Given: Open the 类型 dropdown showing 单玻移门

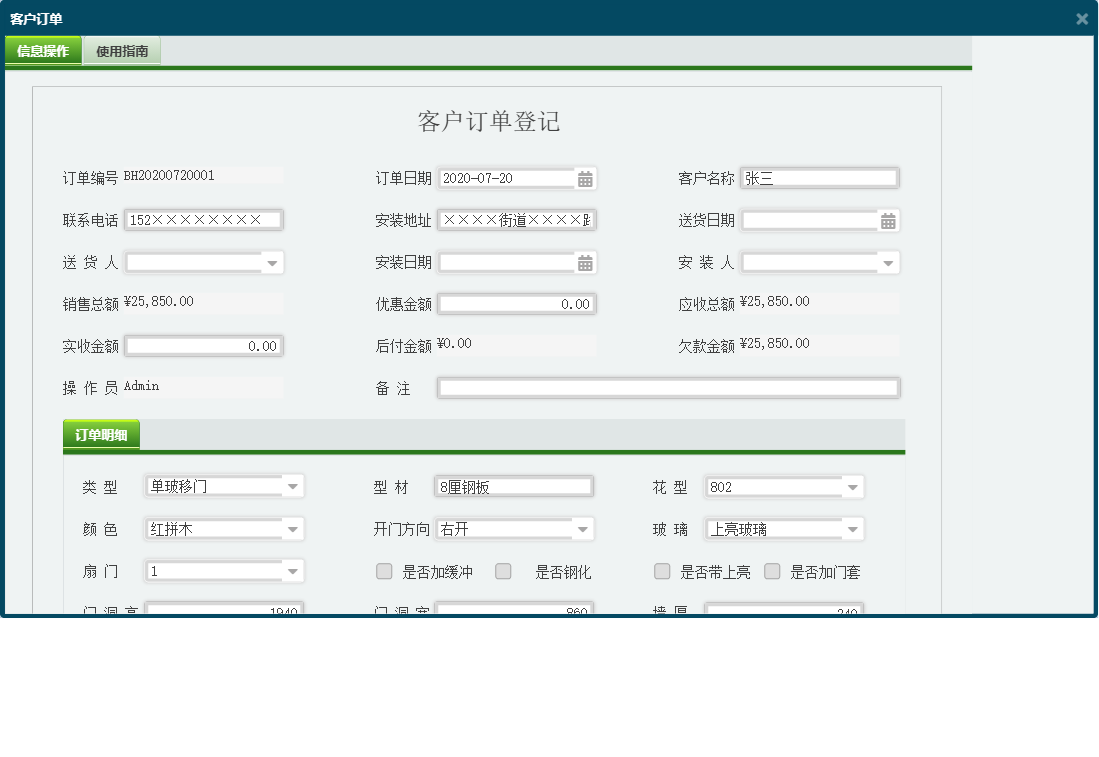Looking at the screenshot, I should 292,487.
